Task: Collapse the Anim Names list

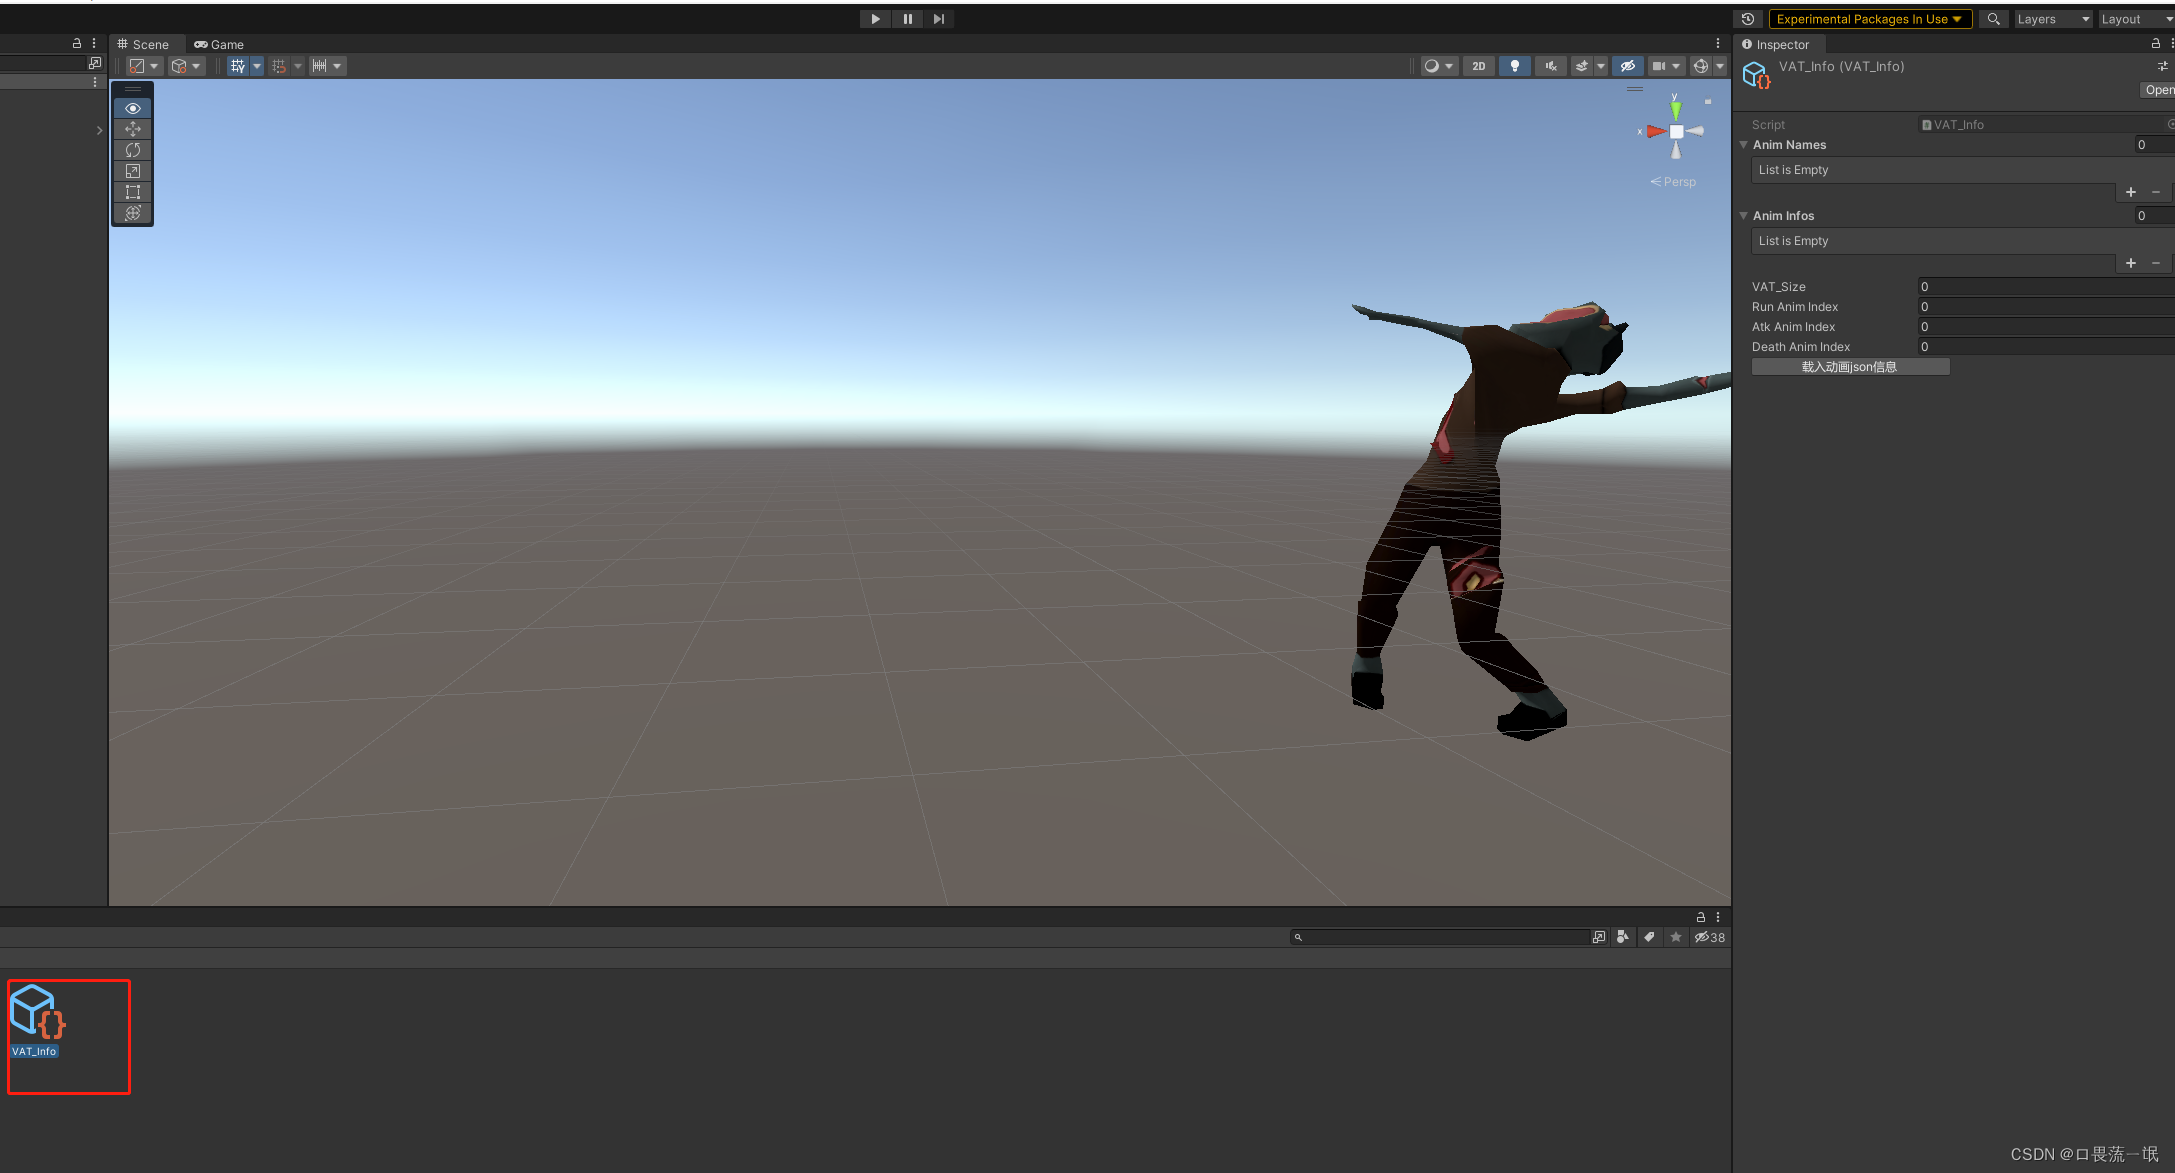Action: click(1744, 145)
